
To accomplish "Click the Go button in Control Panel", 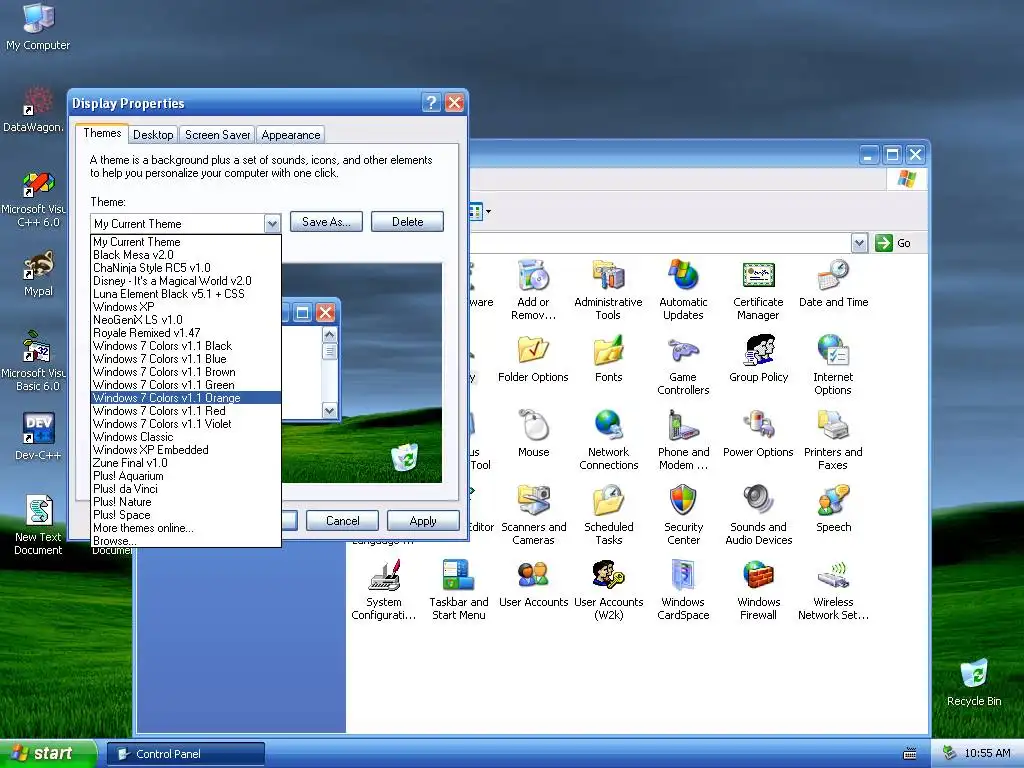I will tap(893, 243).
